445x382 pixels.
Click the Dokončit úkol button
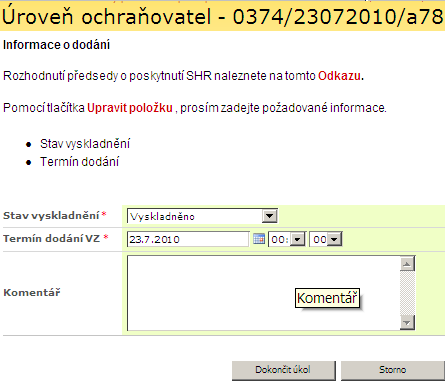284,370
